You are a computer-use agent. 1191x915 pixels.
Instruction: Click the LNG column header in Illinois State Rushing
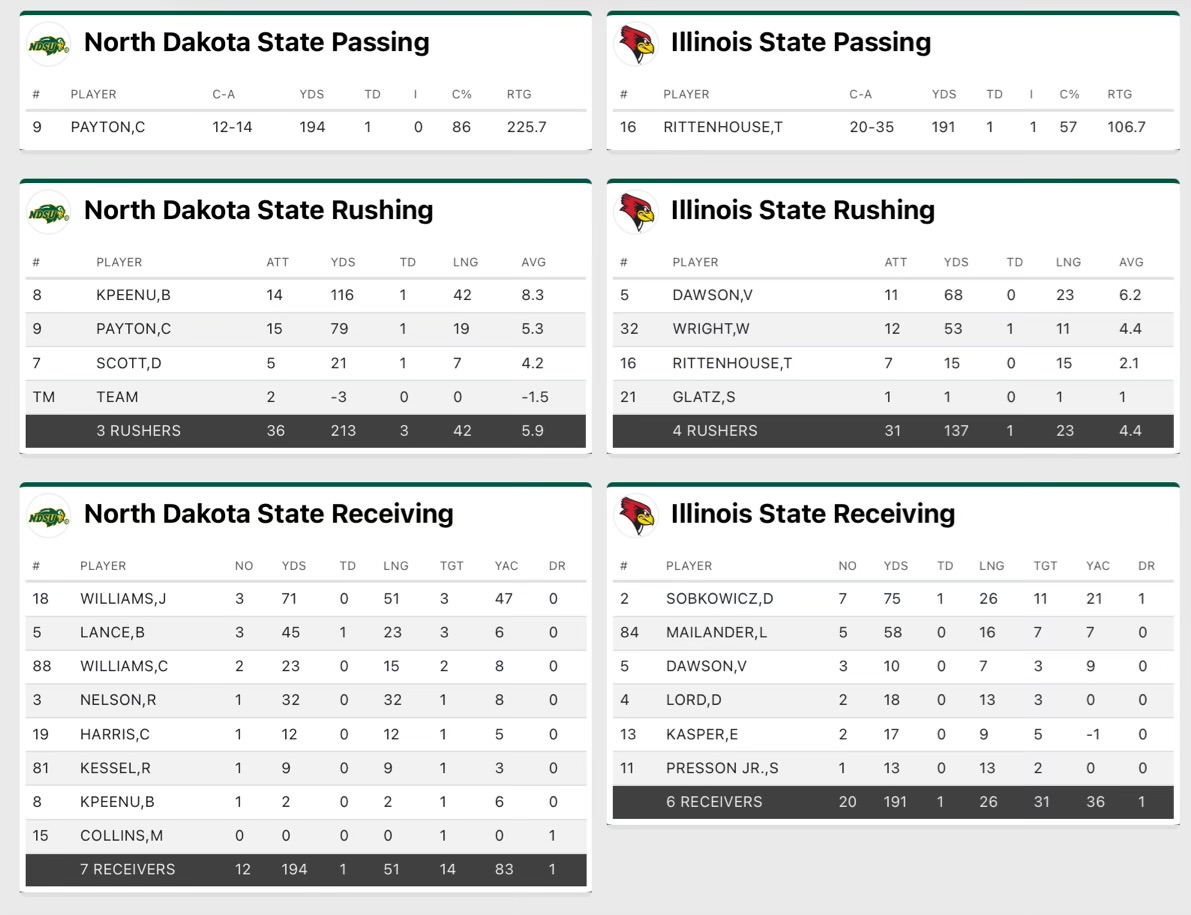coord(1068,262)
